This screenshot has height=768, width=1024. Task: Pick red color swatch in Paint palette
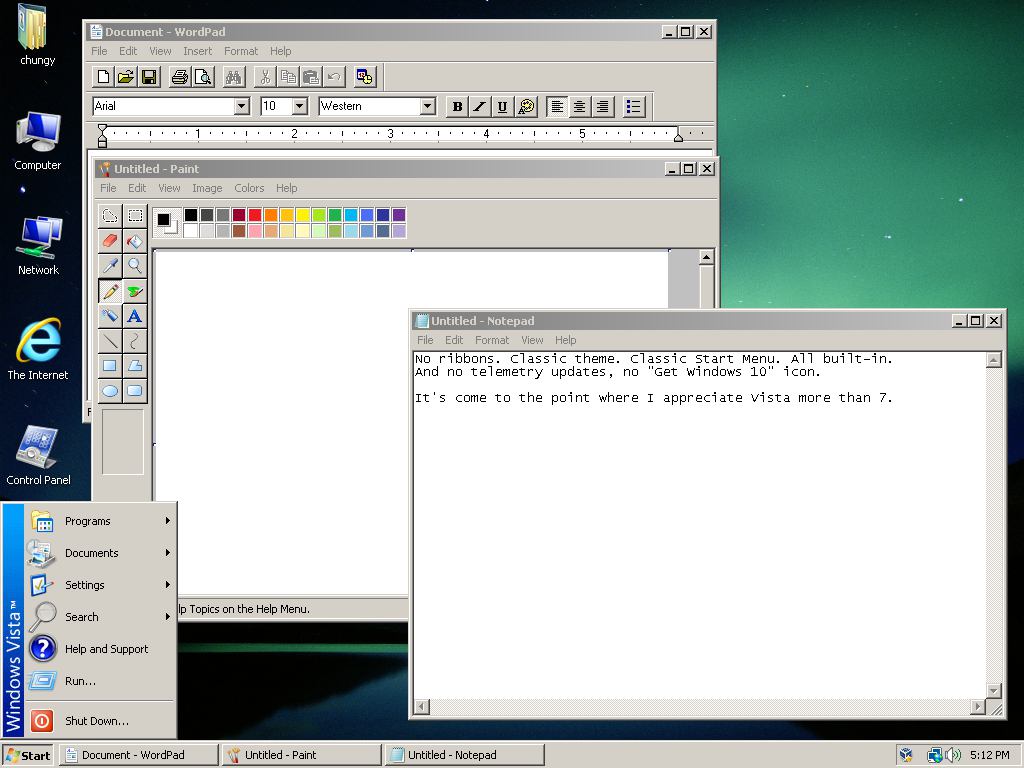pyautogui.click(x=255, y=215)
